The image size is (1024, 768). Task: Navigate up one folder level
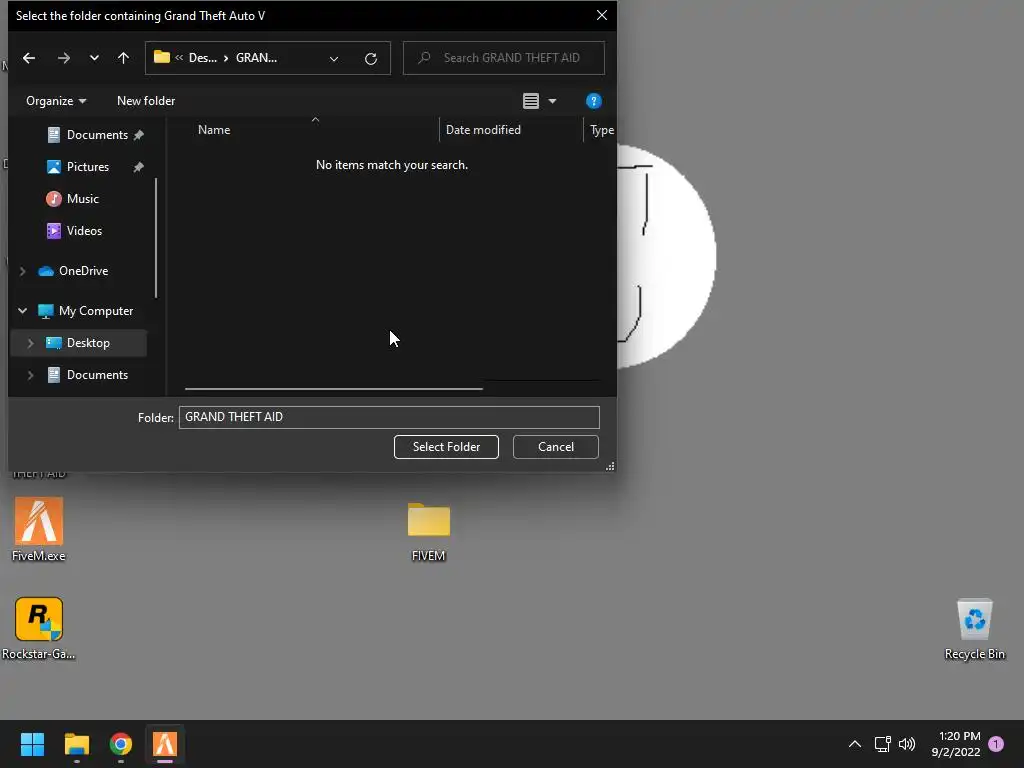(123, 58)
